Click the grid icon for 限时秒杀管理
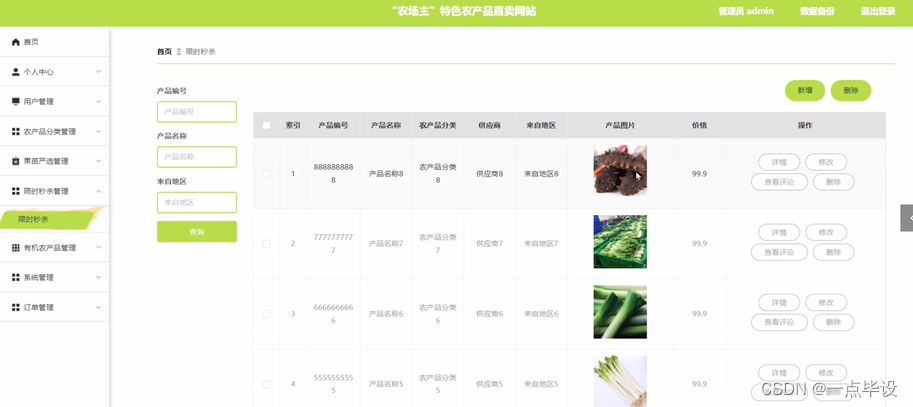 coord(16,191)
